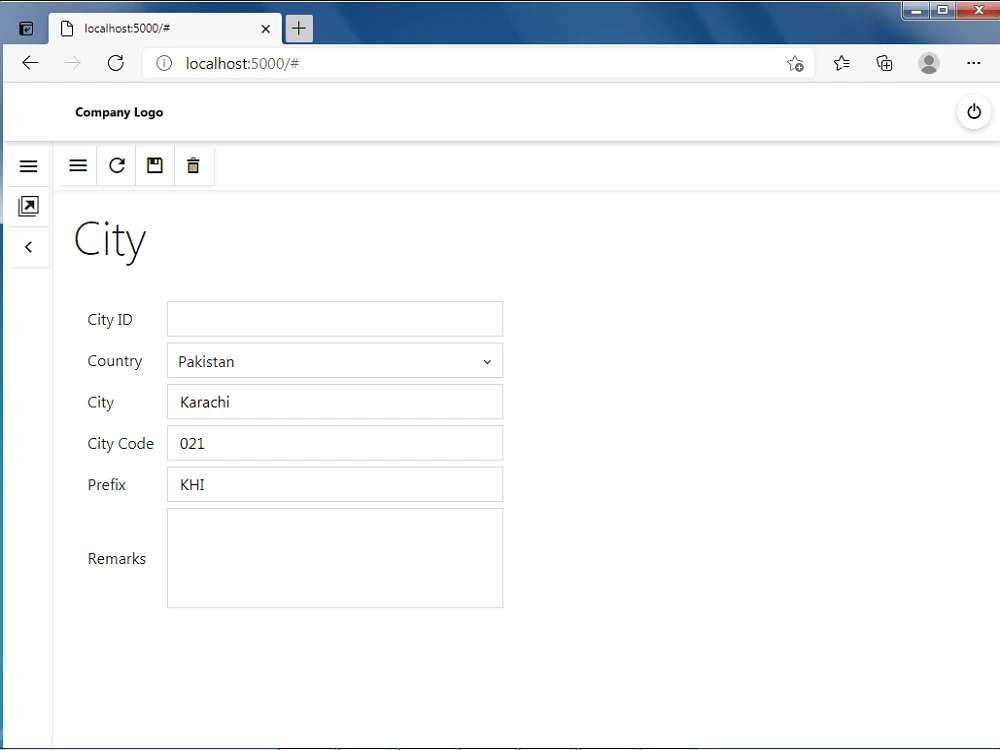Click the sidebar open-in-window icon
1000x750 pixels.
[x=28, y=206]
